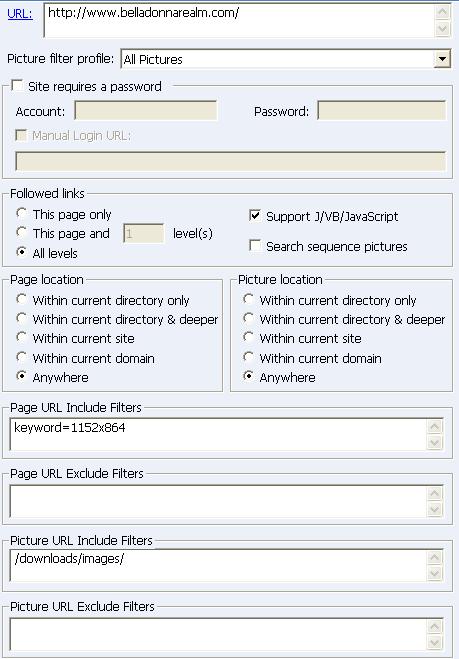Select This page only radio button
Screen dimensions: 459x659
tap(21, 214)
